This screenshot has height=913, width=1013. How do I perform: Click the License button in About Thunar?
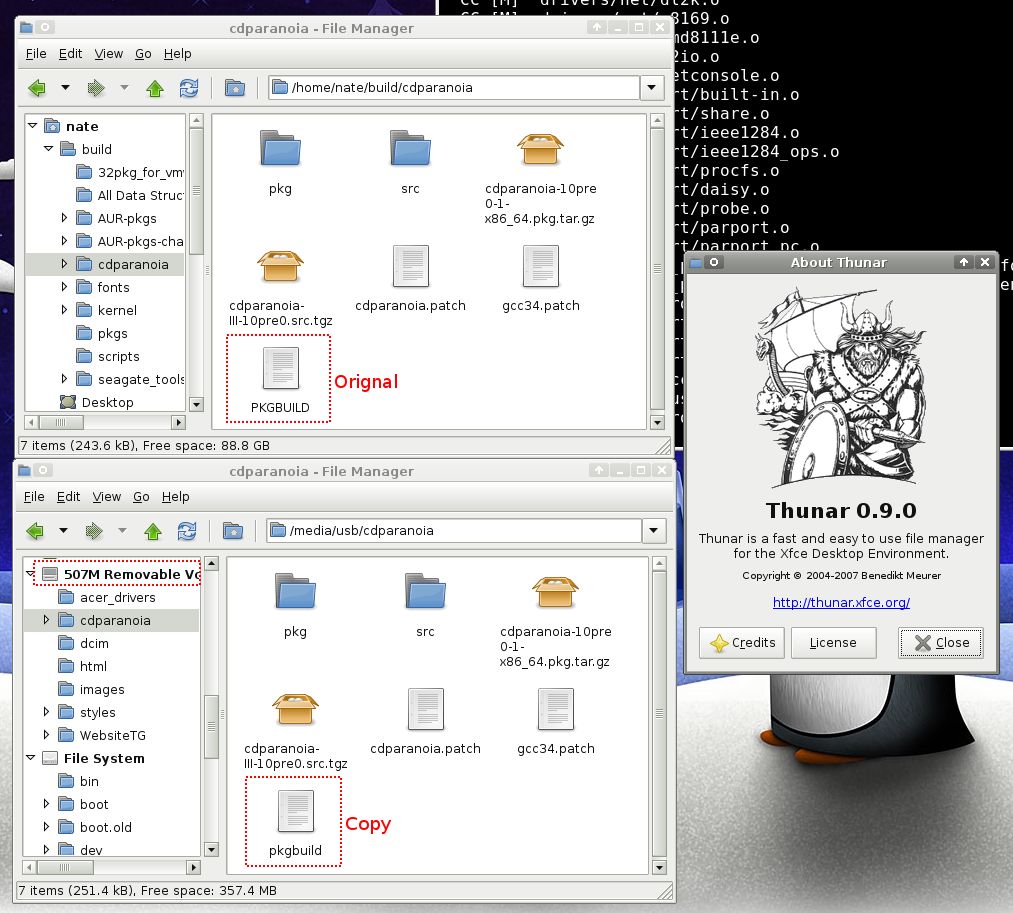[x=833, y=643]
